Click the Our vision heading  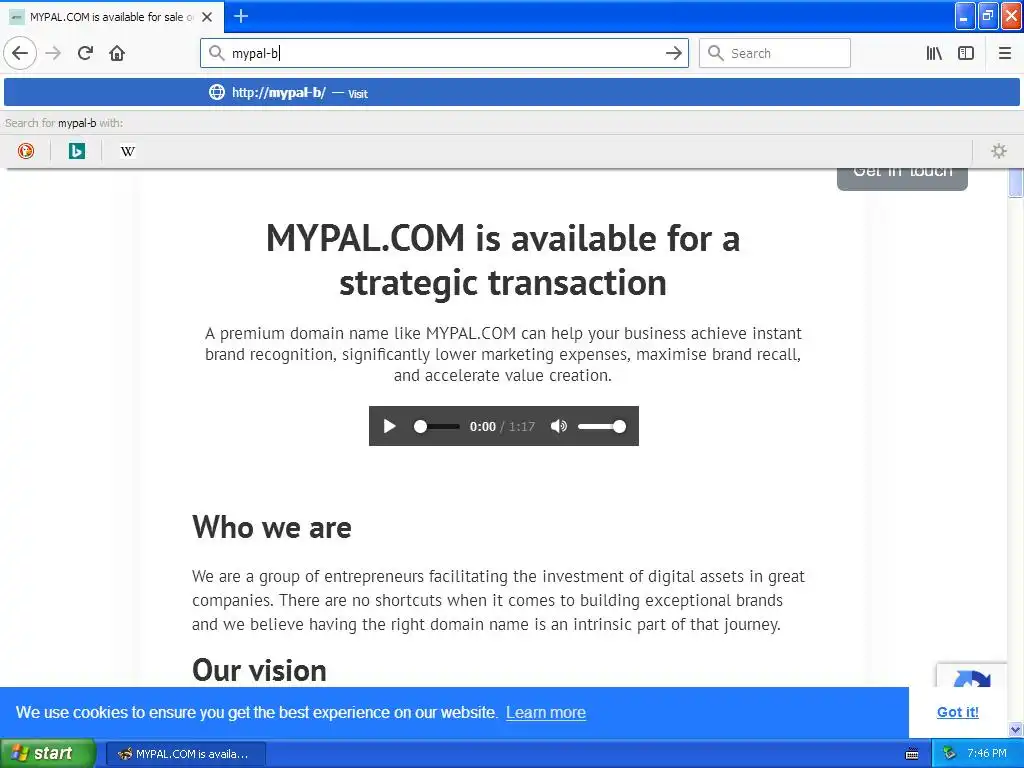259,671
